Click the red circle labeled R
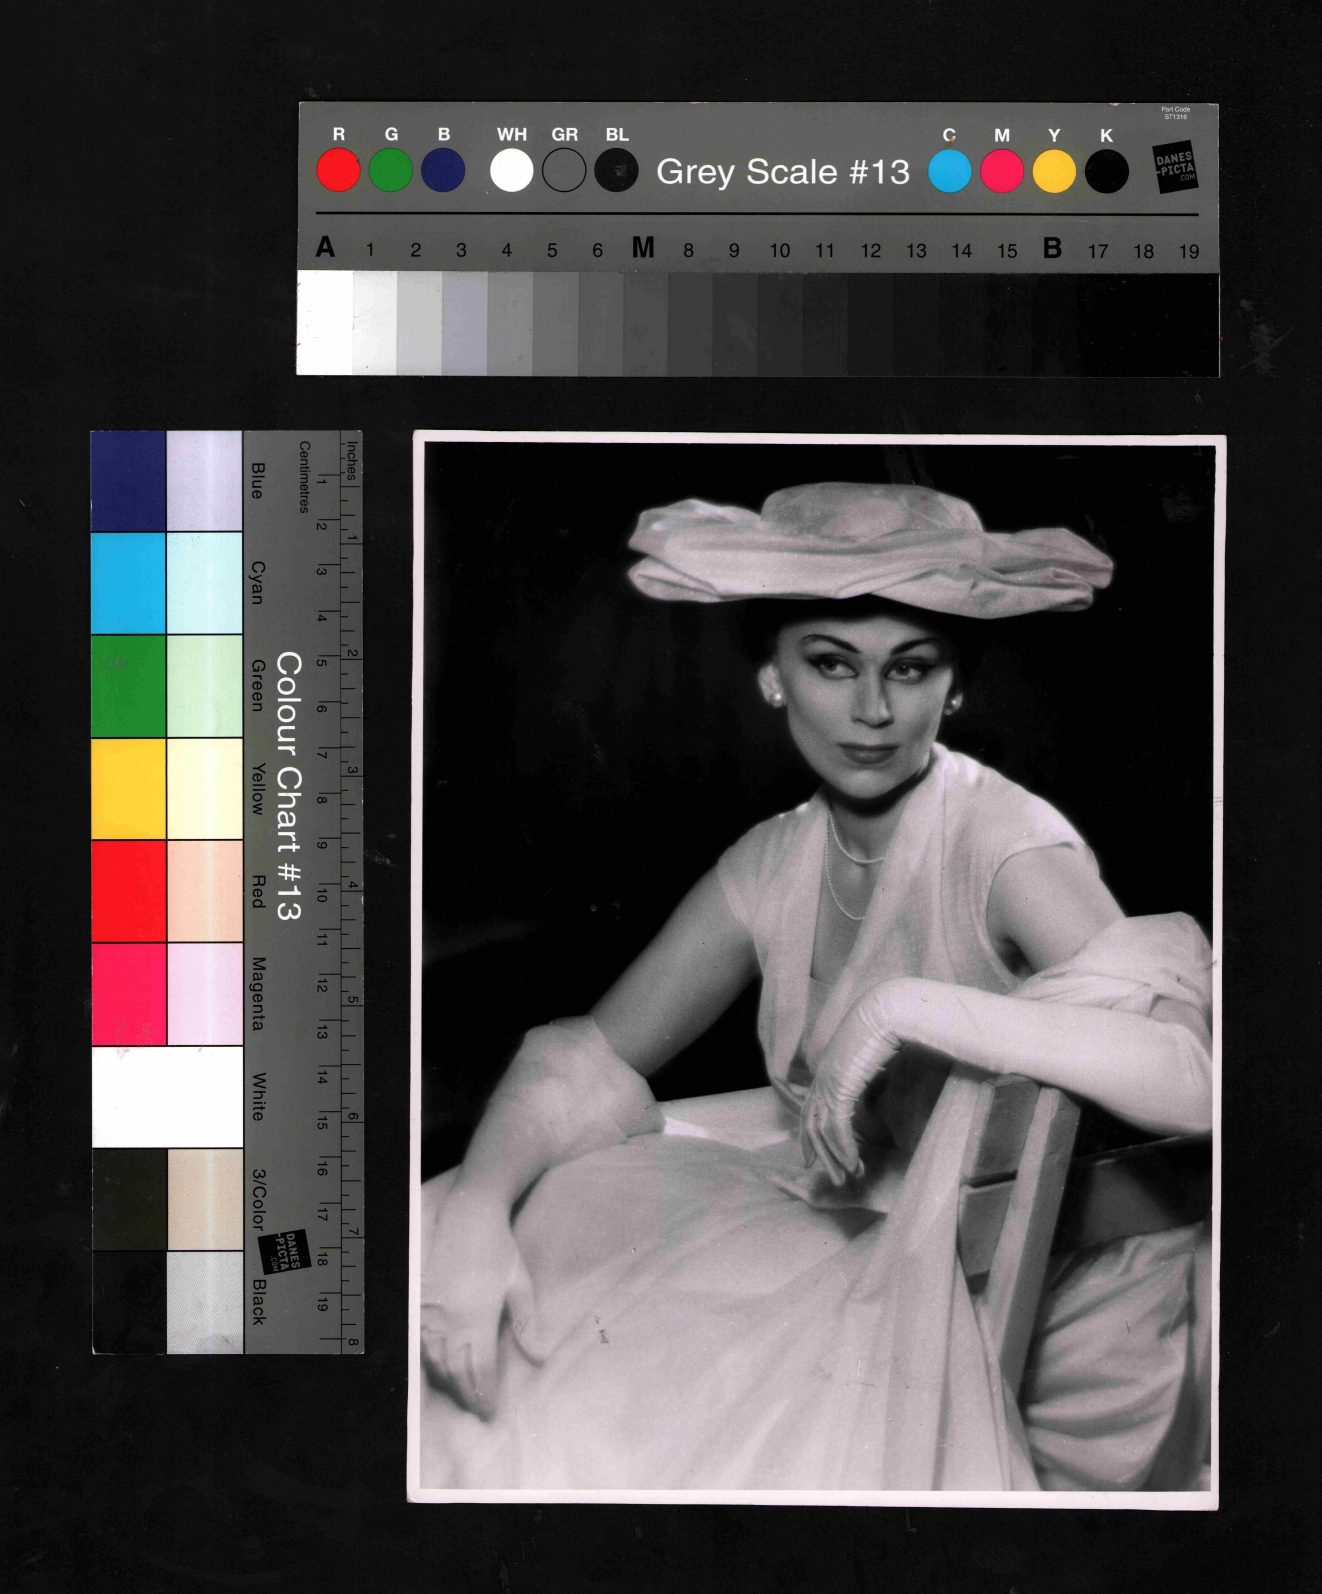This screenshot has width=1322, height=1594. tap(338, 170)
